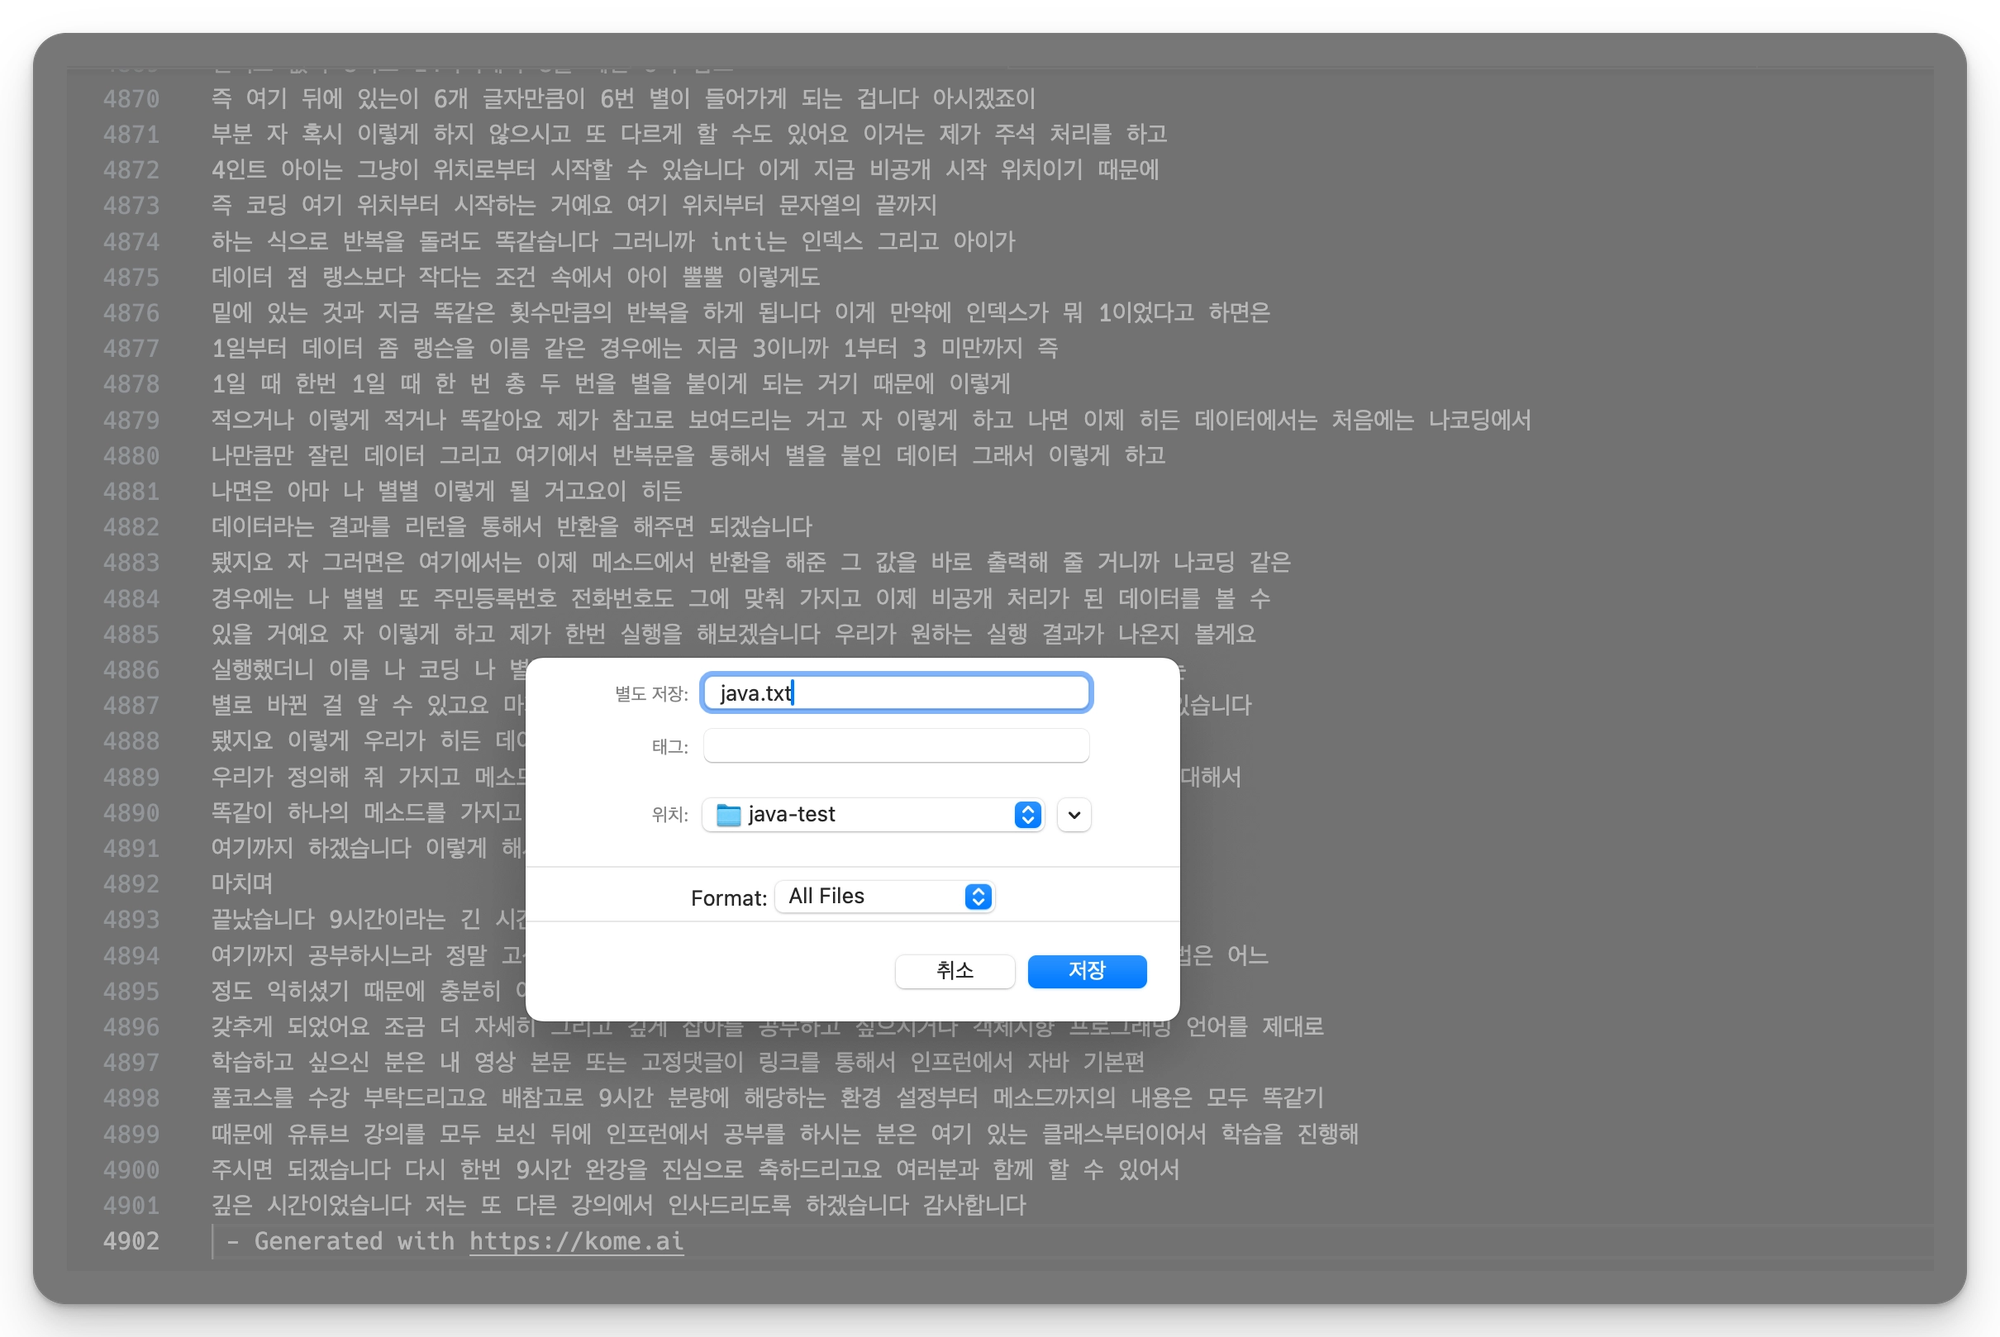The image size is (2000, 1337).
Task: Click line number 4870 in gutter
Action: pos(131,99)
